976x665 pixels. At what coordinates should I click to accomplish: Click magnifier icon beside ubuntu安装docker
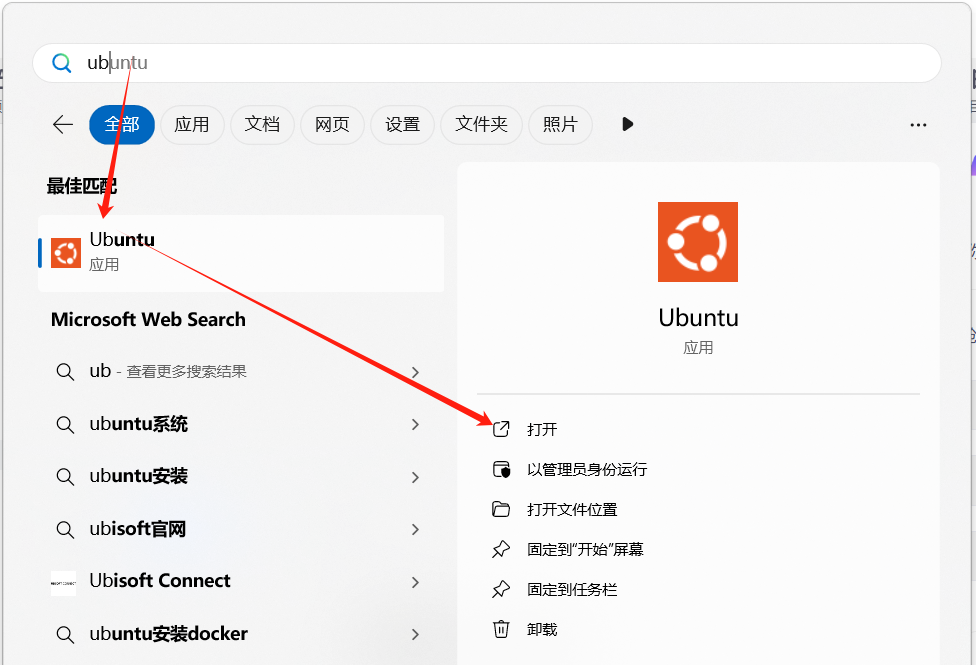65,635
